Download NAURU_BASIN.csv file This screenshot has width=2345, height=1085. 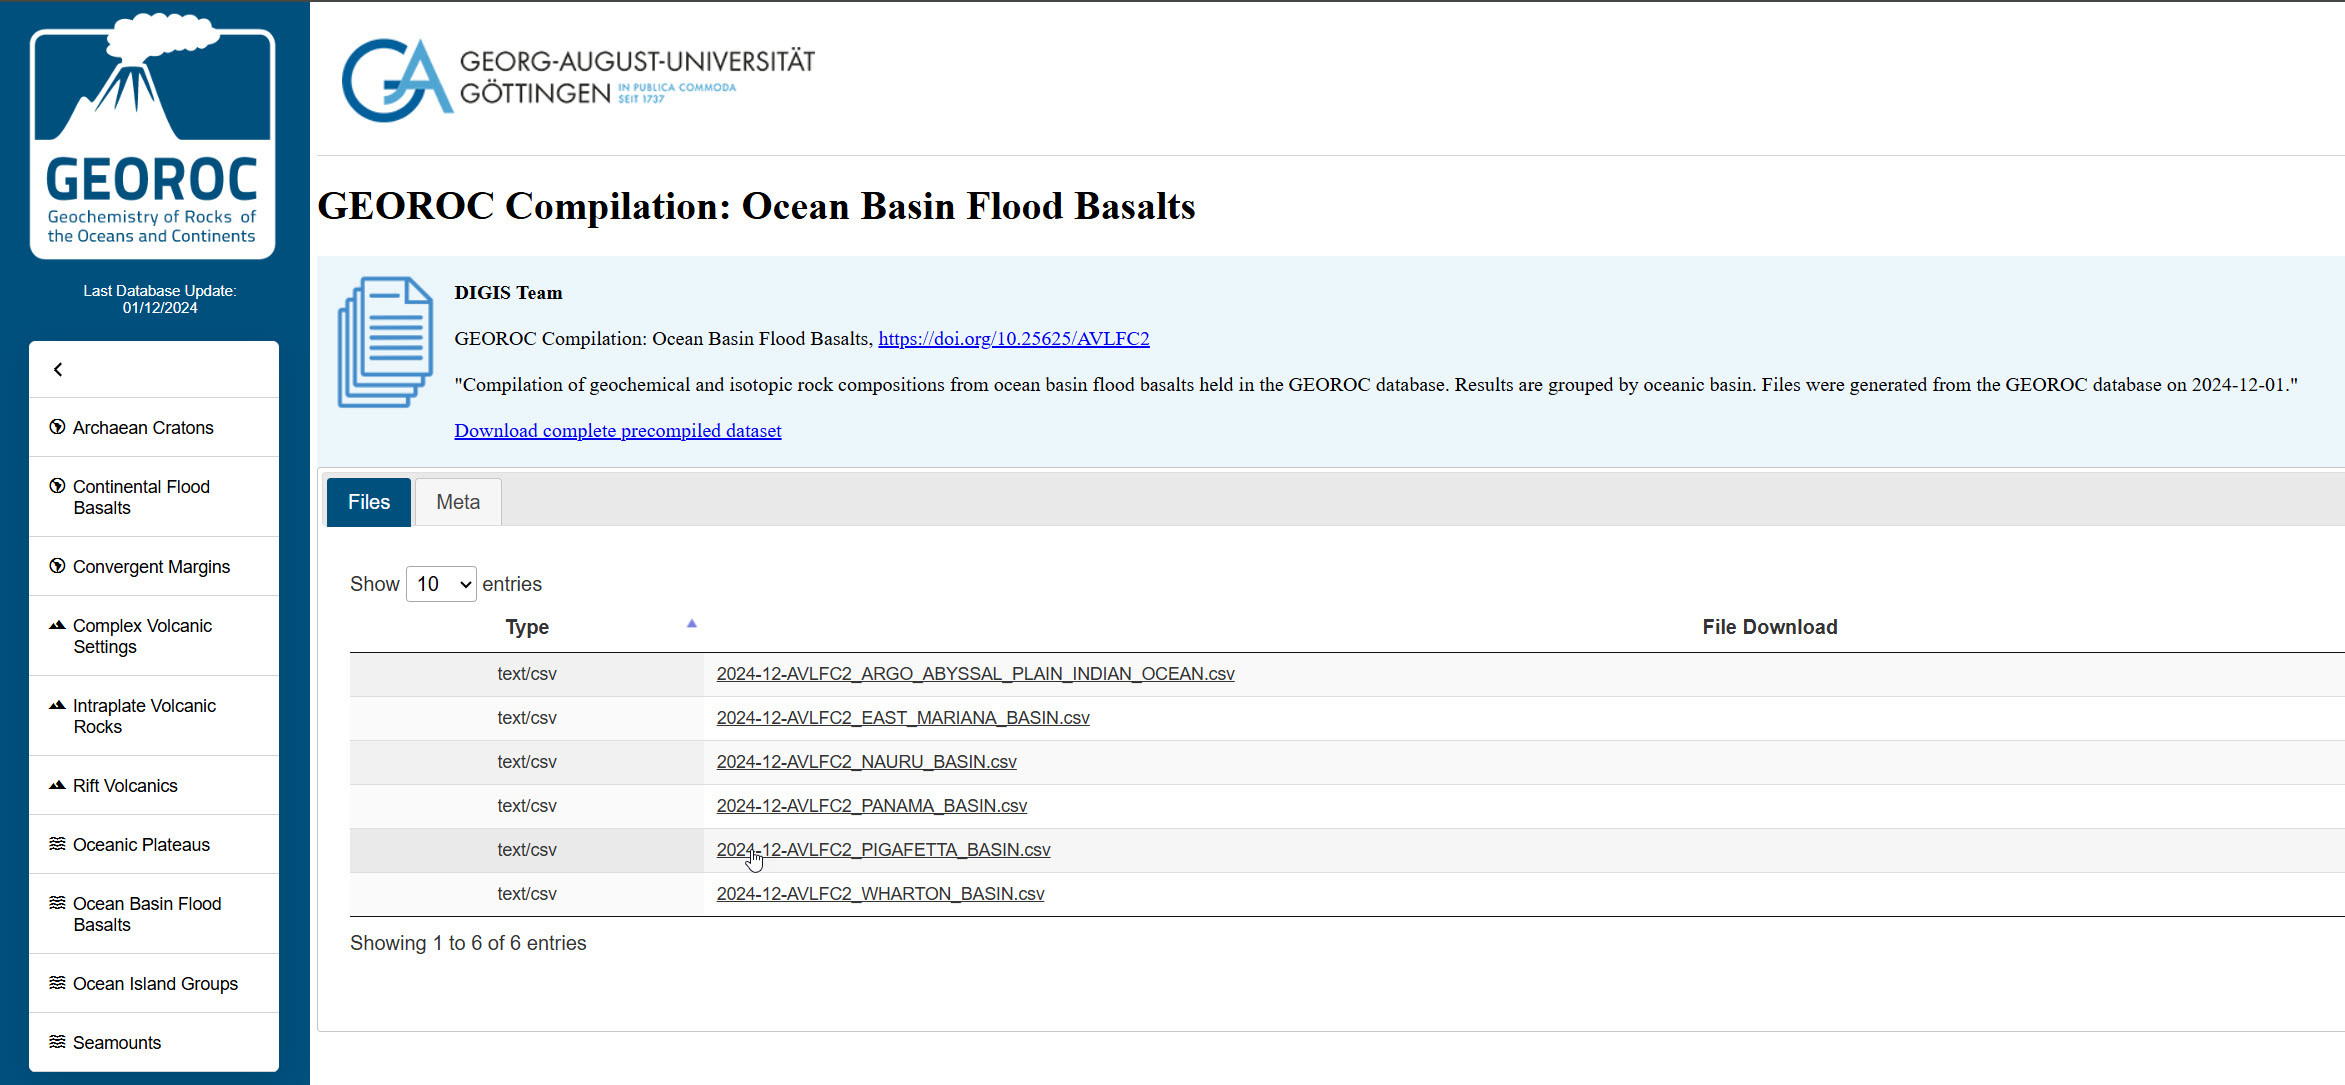coord(866,762)
